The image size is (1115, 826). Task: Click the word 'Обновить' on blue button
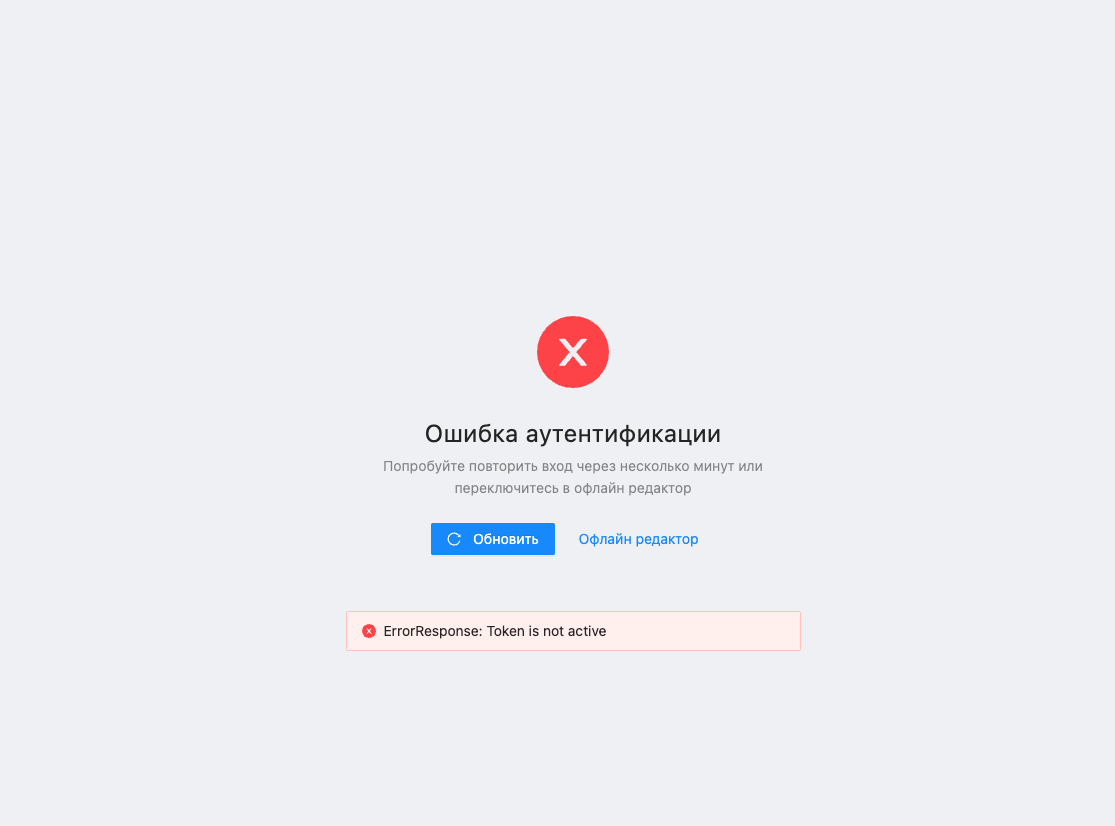(506, 540)
